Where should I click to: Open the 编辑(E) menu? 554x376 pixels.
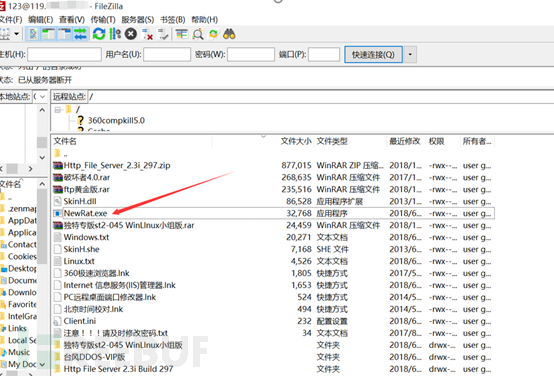point(41,19)
